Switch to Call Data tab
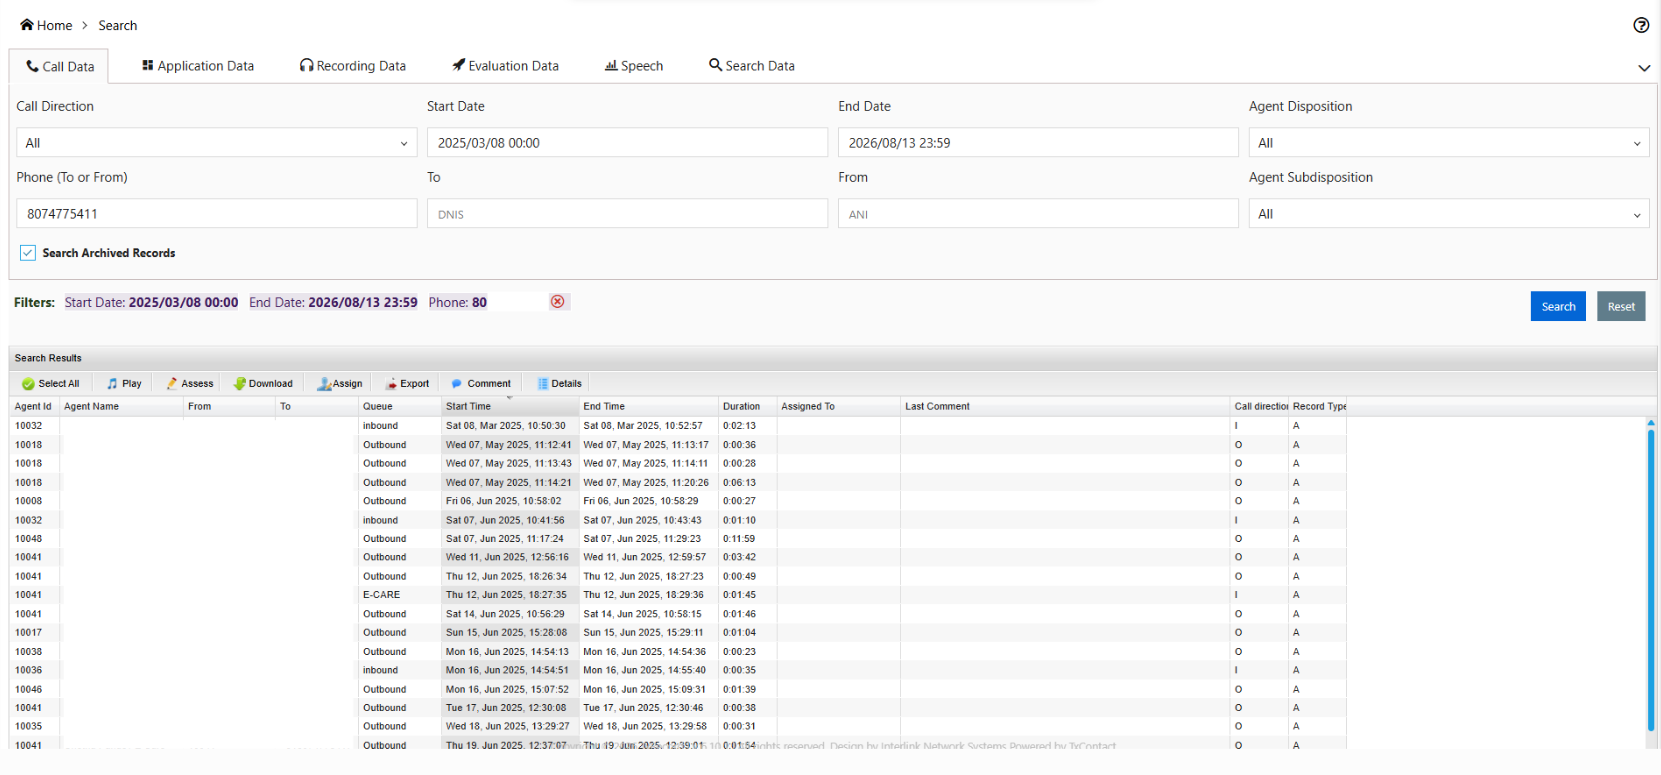The height and width of the screenshot is (775, 1661). point(59,66)
